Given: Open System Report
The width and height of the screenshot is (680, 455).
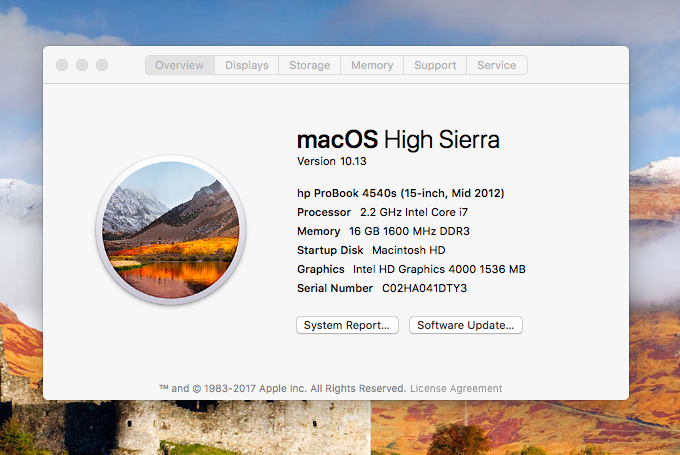Looking at the screenshot, I should point(347,325).
